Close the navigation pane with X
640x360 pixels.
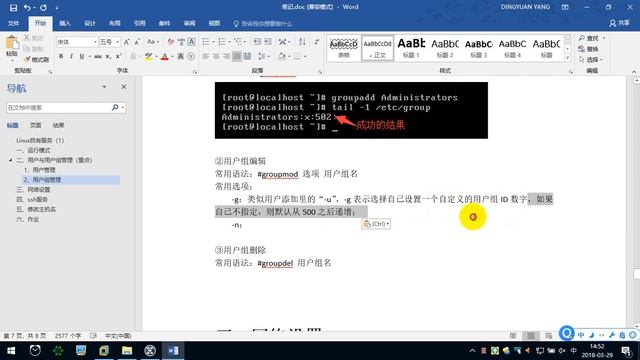click(x=124, y=87)
